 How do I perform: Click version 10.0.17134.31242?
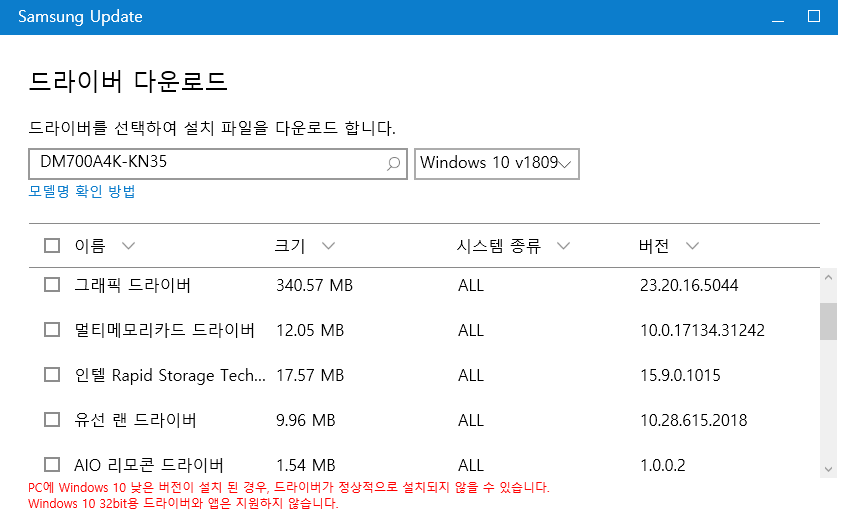tap(702, 330)
